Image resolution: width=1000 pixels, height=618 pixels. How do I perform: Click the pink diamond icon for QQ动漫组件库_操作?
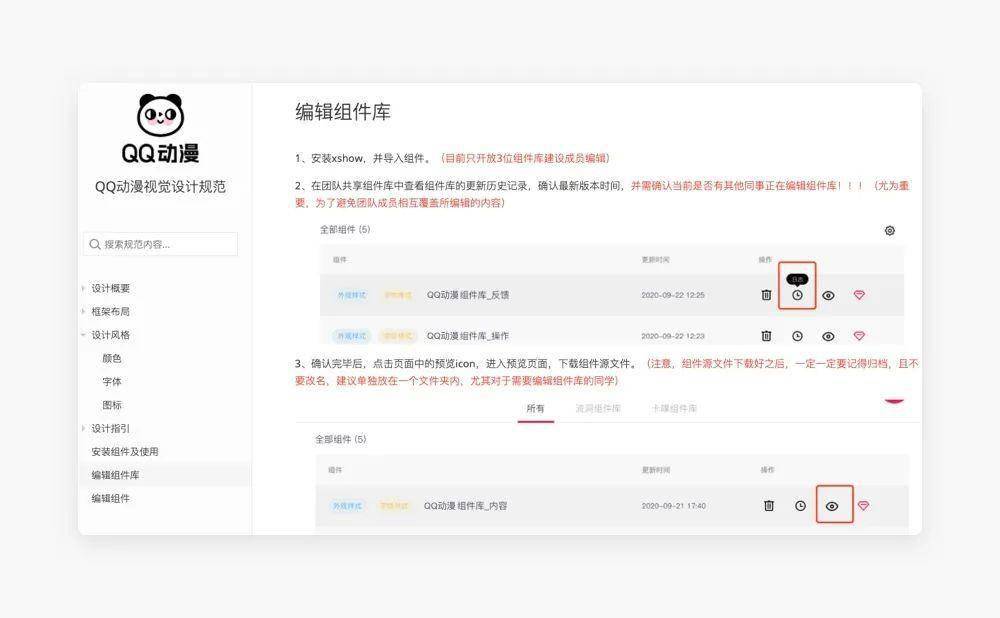point(859,335)
